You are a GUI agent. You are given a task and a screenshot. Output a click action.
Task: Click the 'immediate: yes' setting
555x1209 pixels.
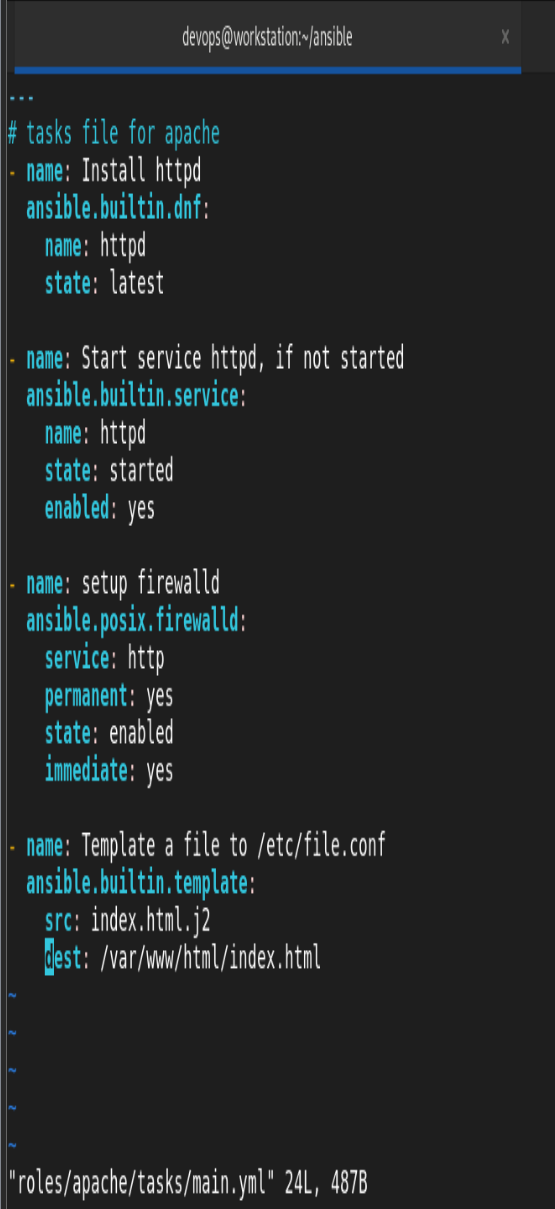(x=109, y=771)
